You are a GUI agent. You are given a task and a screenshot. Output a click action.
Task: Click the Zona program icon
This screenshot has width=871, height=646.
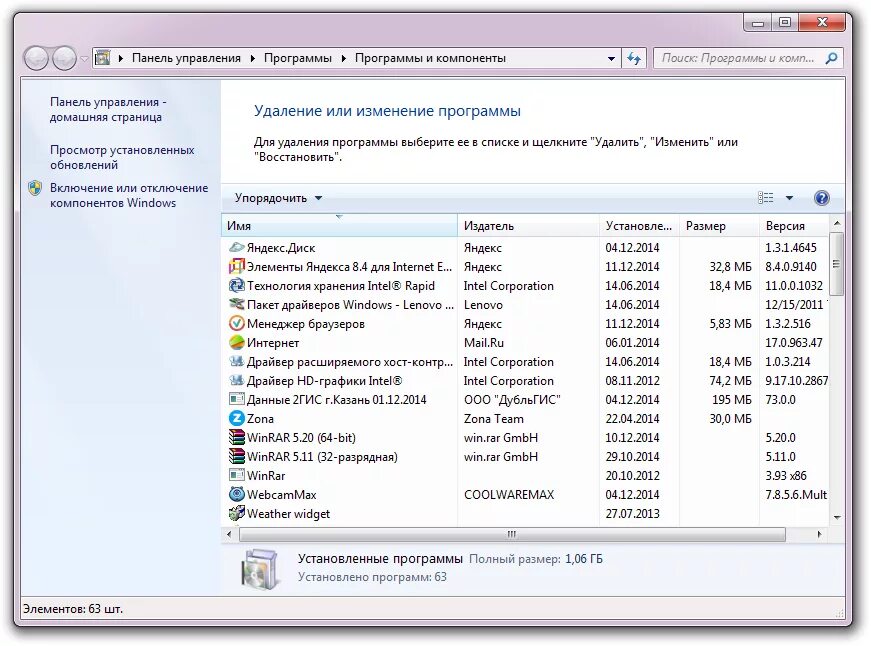click(x=237, y=418)
